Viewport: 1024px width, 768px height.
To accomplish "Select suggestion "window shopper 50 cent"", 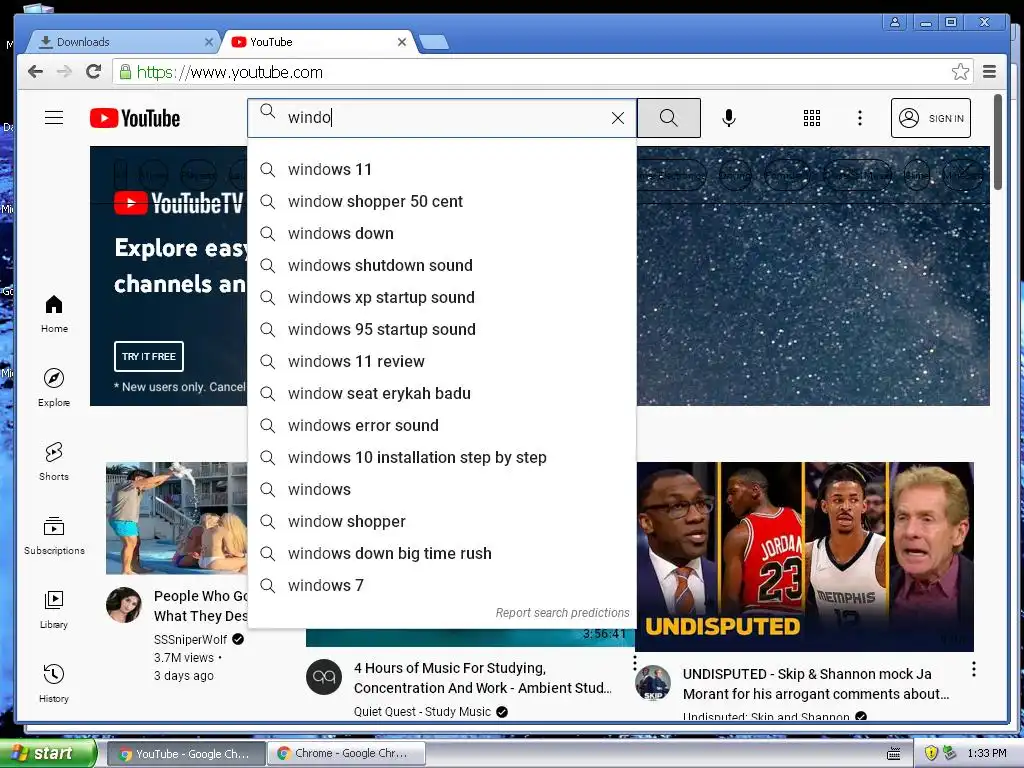I will 442,202.
